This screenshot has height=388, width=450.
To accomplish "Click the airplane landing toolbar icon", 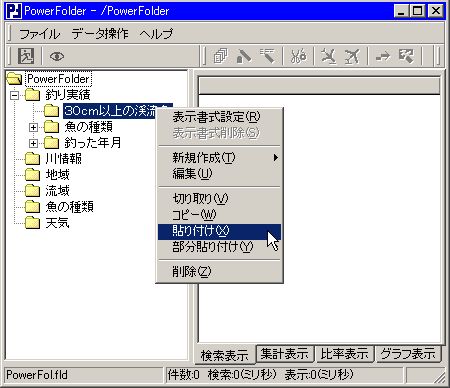I will pos(328,56).
